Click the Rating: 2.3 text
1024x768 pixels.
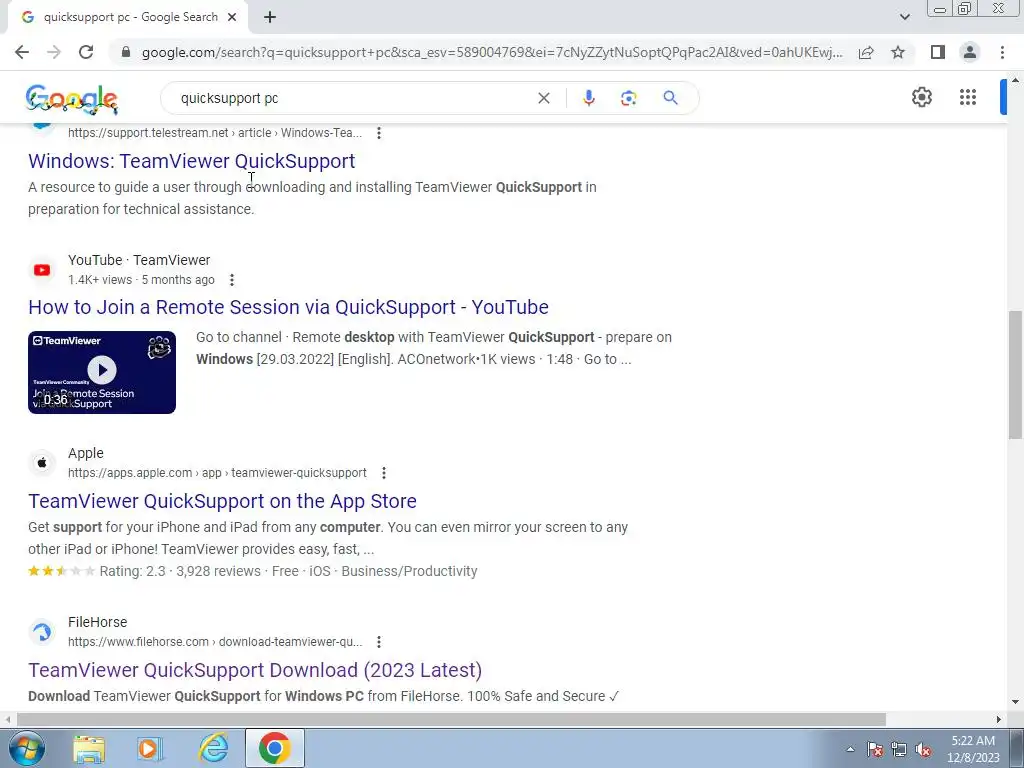[x=133, y=571]
